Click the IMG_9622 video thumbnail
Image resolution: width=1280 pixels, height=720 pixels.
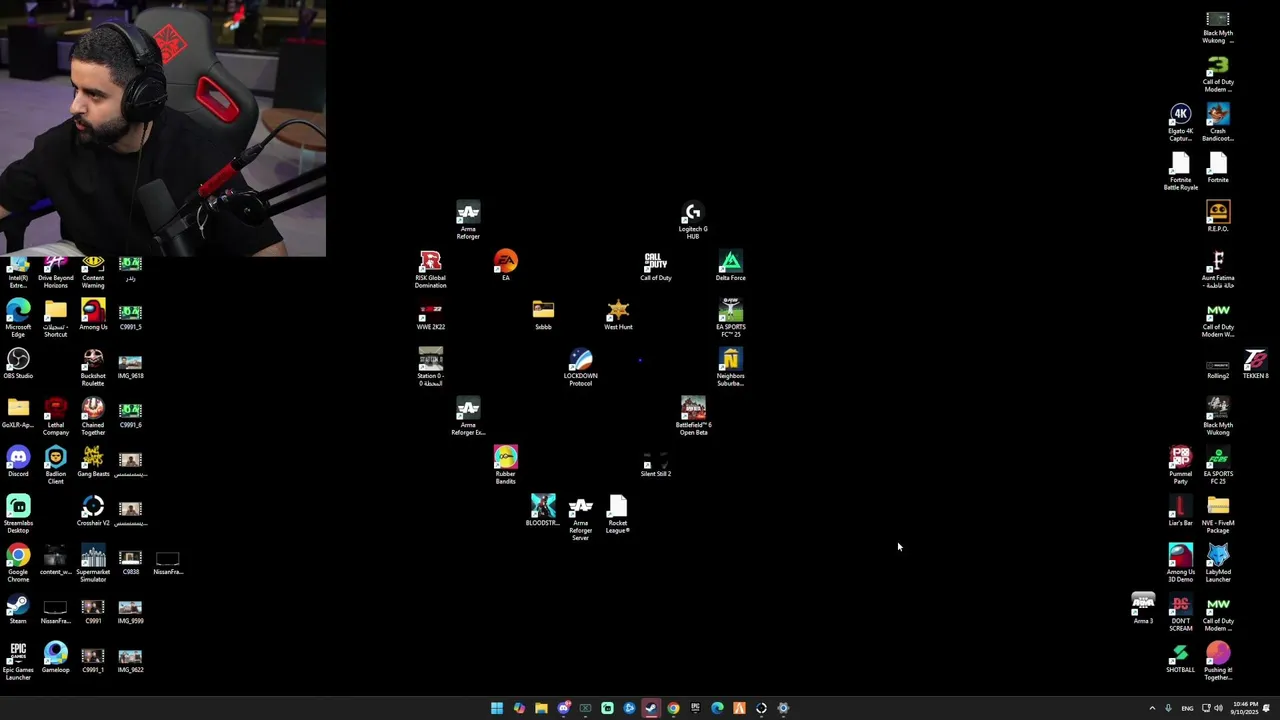tap(130, 661)
